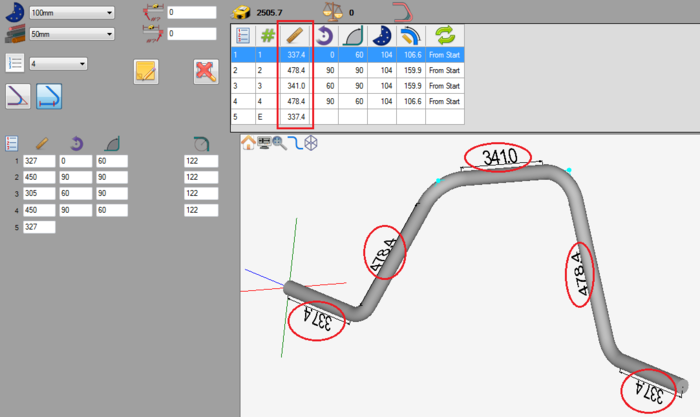Screen dimensions: 700x417
Task: Click the blue die column header icon
Action: [x=382, y=36]
